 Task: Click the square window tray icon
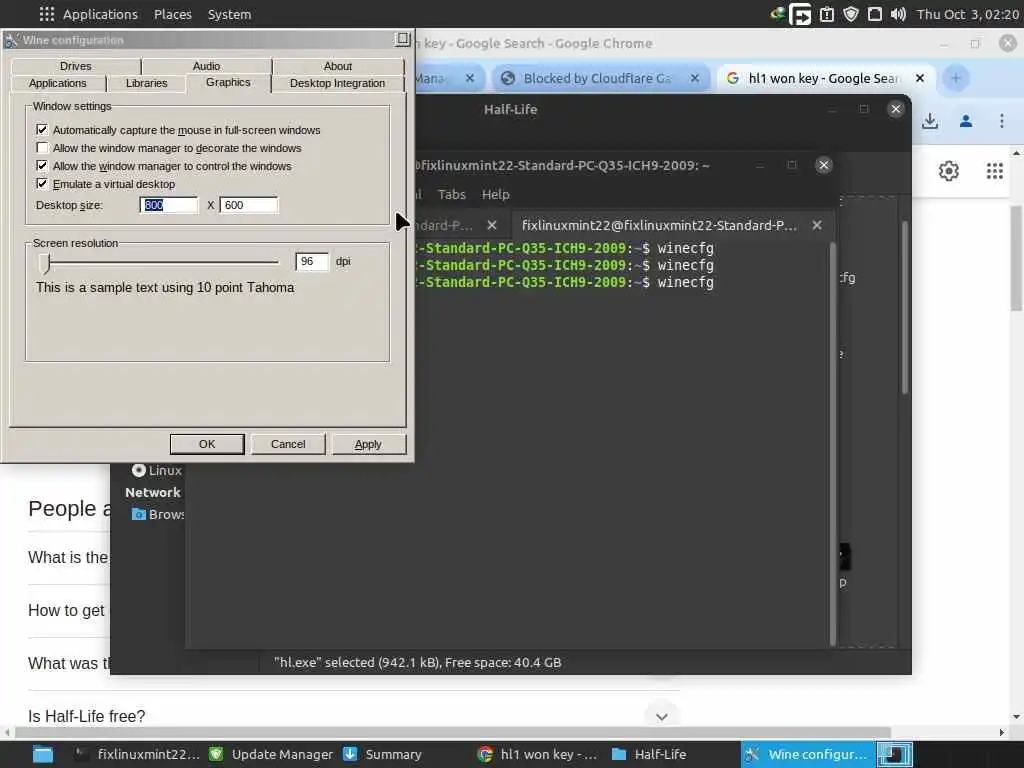874,14
